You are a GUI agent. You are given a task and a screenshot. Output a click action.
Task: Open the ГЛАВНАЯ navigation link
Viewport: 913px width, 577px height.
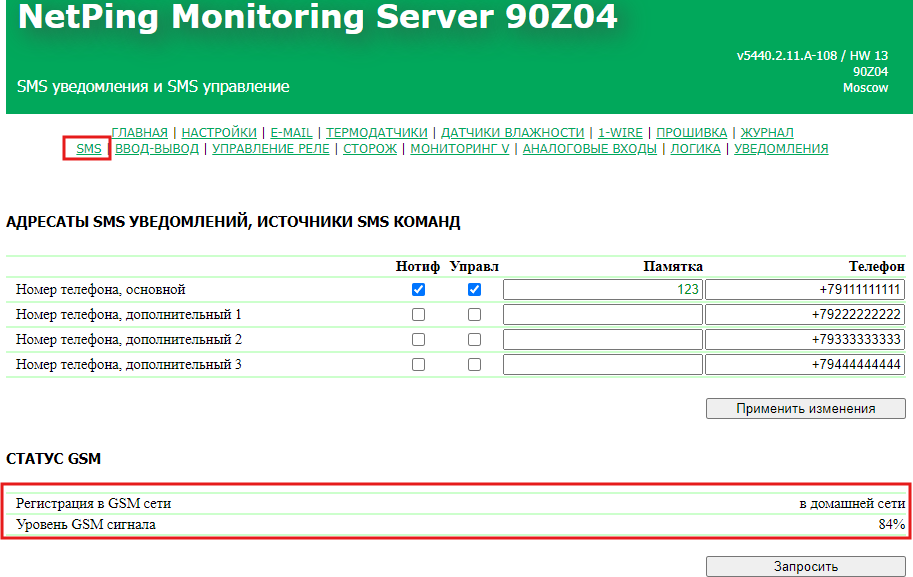click(x=139, y=132)
